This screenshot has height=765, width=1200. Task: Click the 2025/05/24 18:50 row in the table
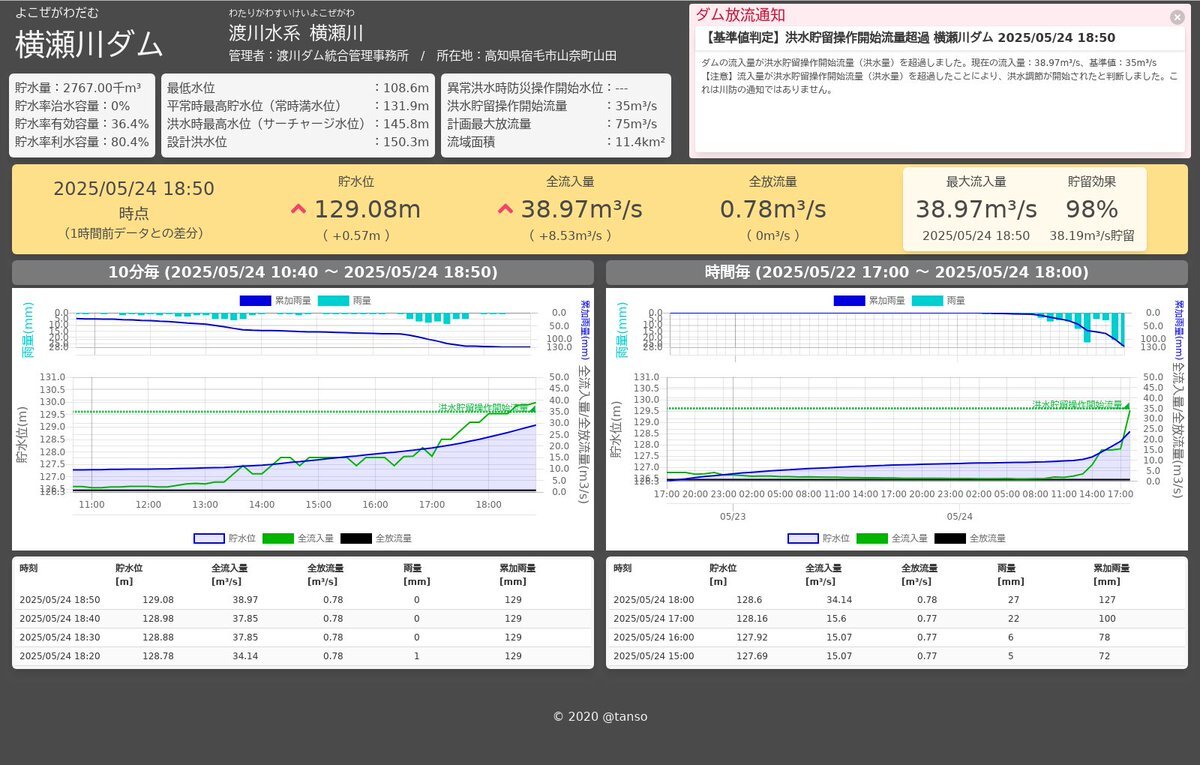pyautogui.click(x=302, y=600)
